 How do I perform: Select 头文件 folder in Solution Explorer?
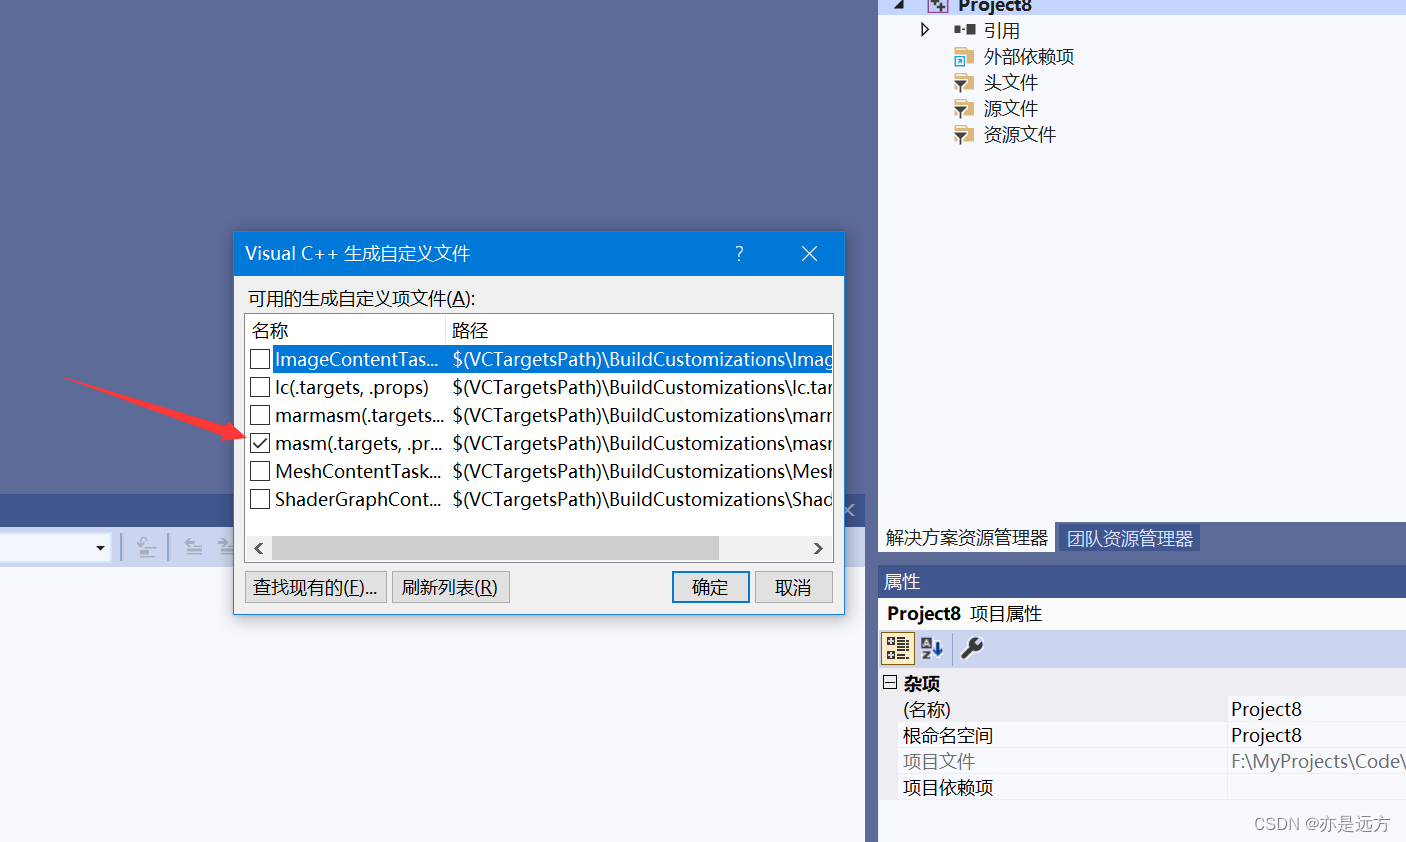point(1011,83)
